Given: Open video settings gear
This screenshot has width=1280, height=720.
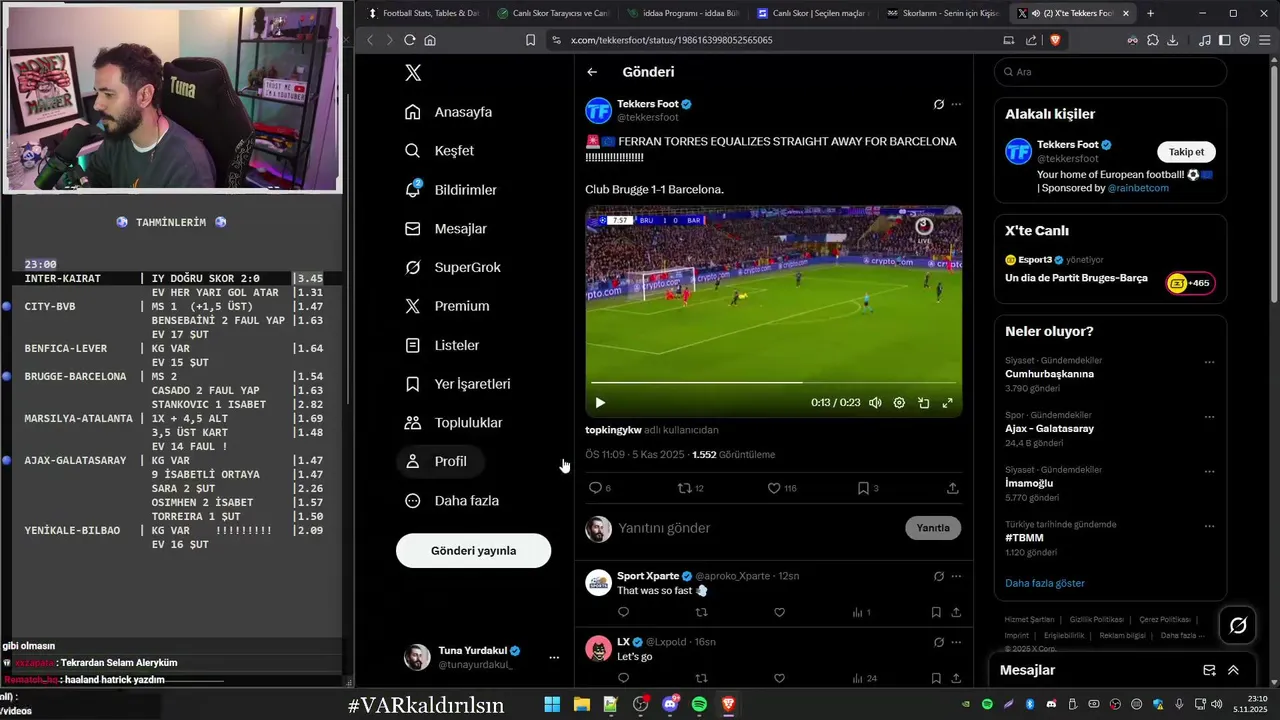Looking at the screenshot, I should (899, 403).
